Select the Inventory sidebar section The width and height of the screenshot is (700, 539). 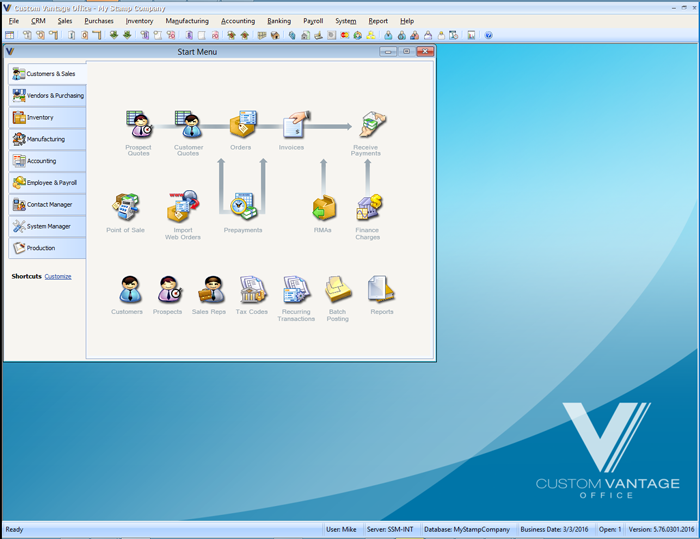click(47, 117)
